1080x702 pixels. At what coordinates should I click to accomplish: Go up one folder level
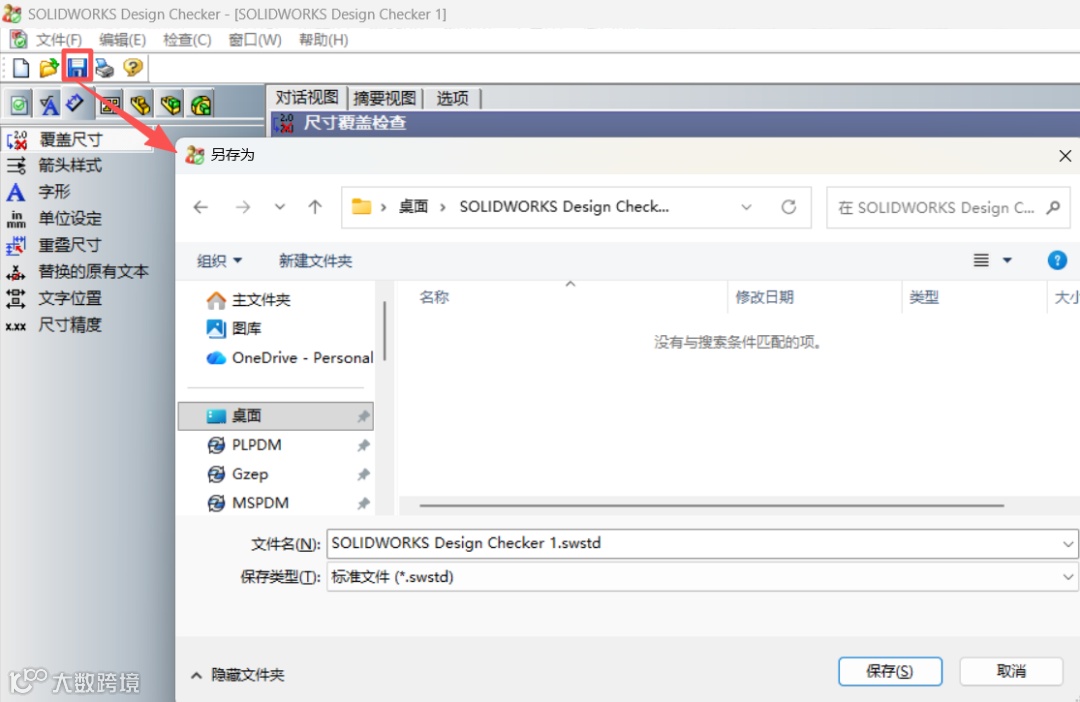315,207
